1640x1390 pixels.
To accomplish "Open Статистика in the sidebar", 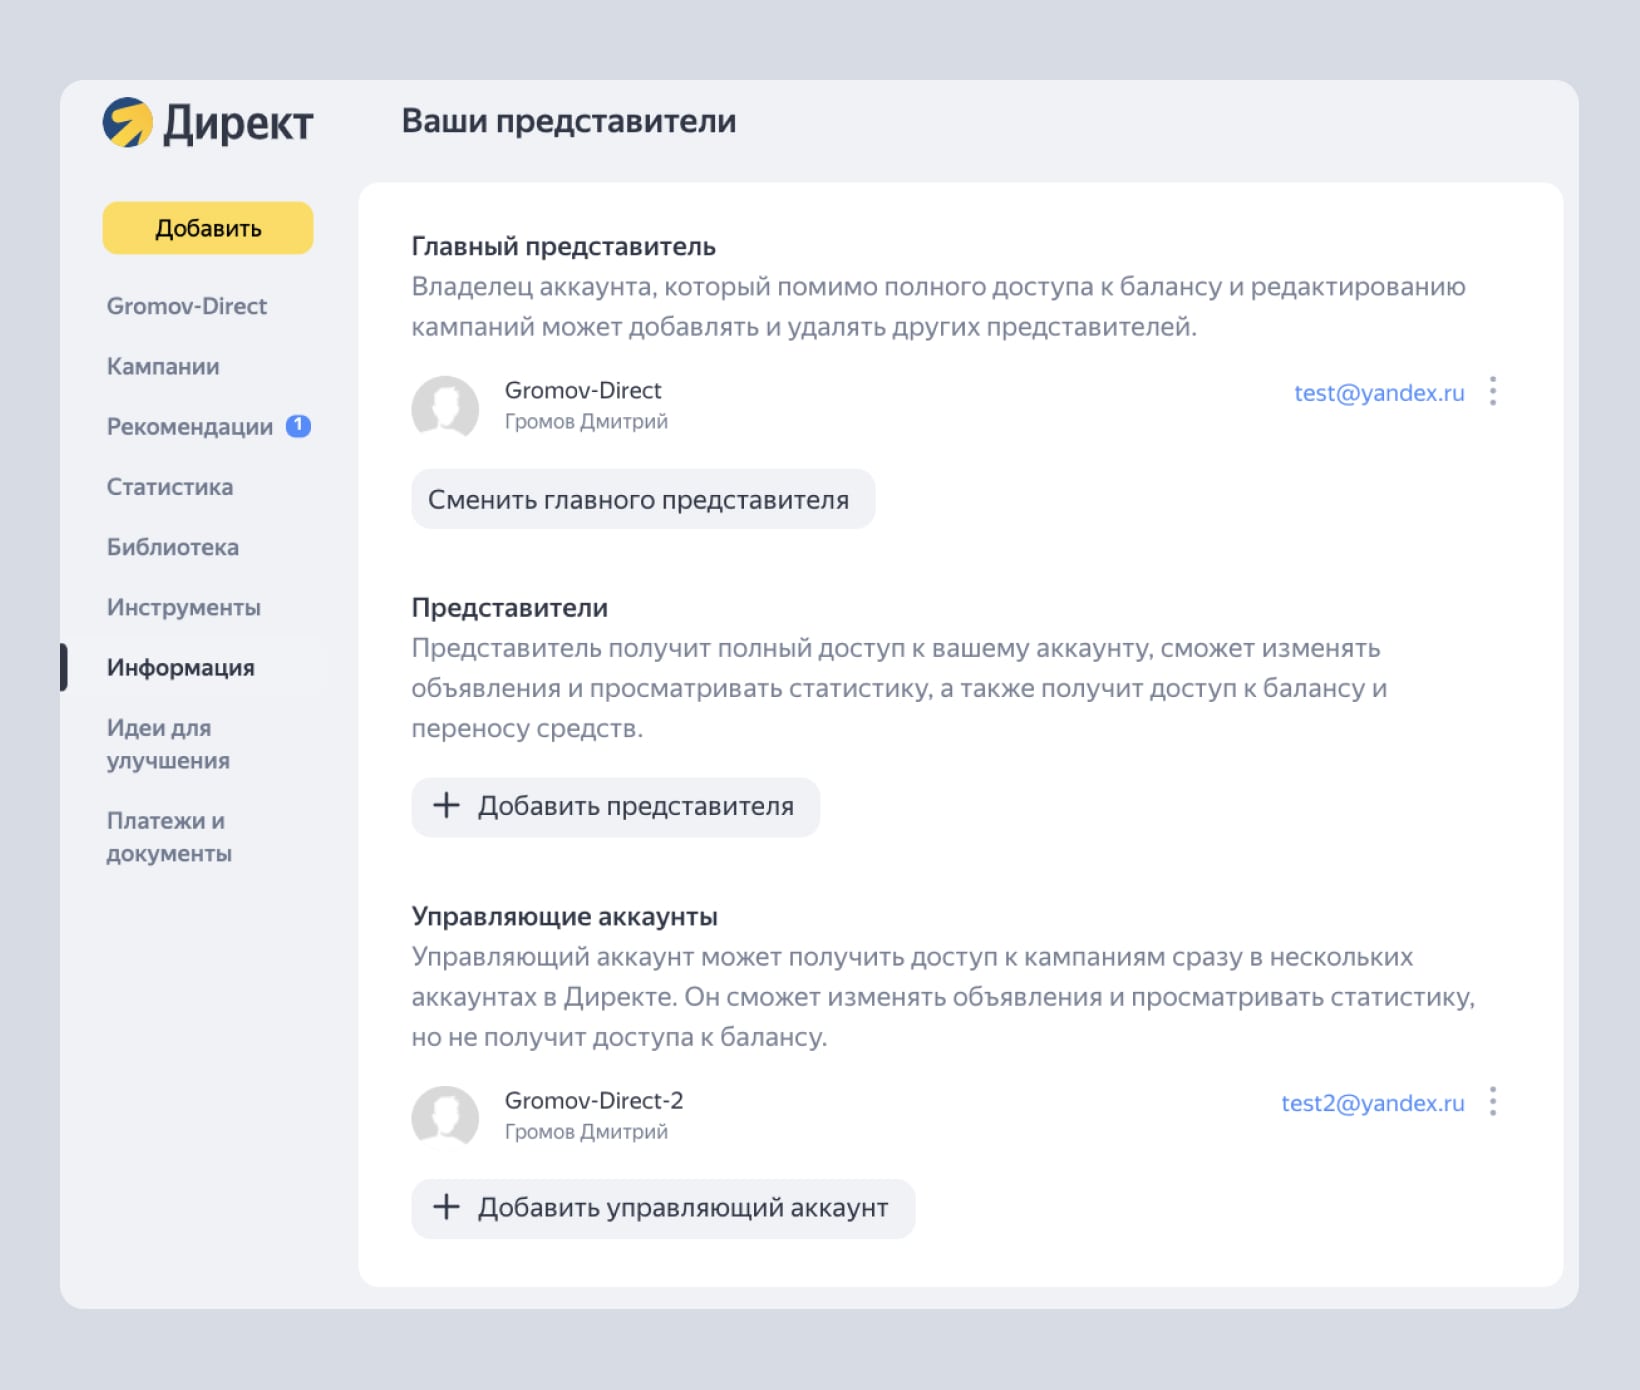I will tap(170, 487).
